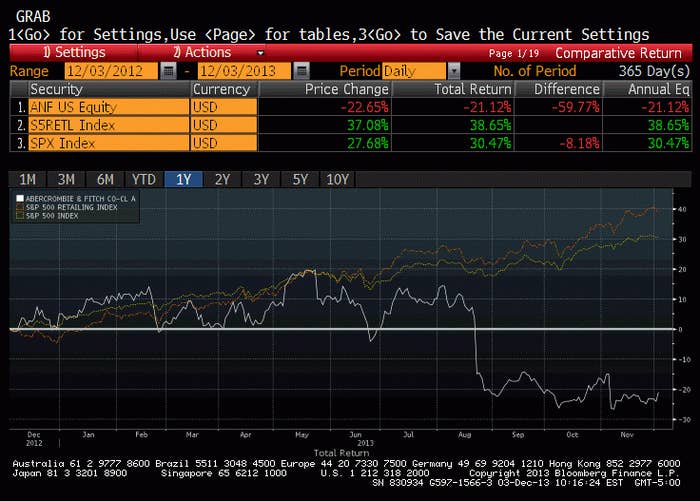Viewport: 700px width, 501px height.
Task: Select the Daily period field
Action: tap(414, 71)
